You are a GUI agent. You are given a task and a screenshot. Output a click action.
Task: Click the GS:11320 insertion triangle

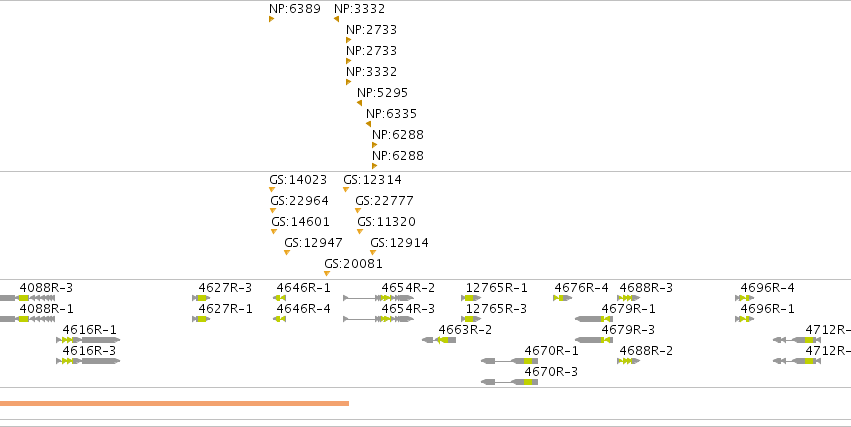click(360, 232)
